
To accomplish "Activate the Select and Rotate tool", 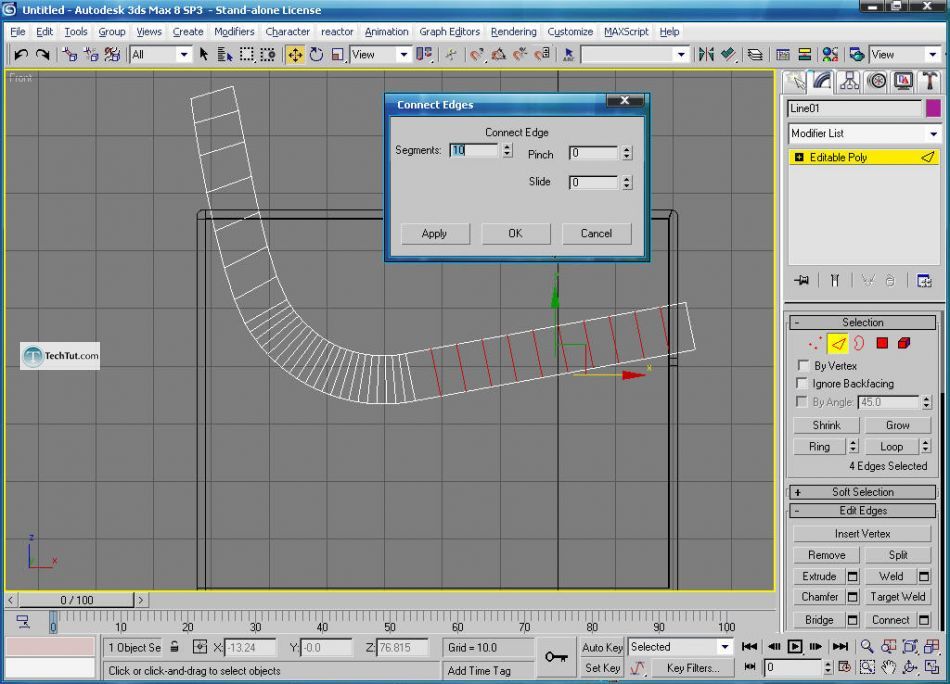I will 316,55.
